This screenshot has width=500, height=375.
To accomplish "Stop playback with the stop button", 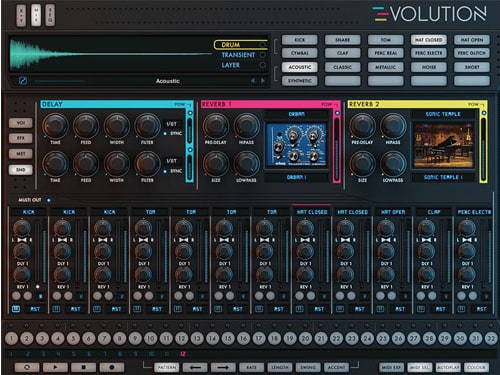I will point(84,367).
